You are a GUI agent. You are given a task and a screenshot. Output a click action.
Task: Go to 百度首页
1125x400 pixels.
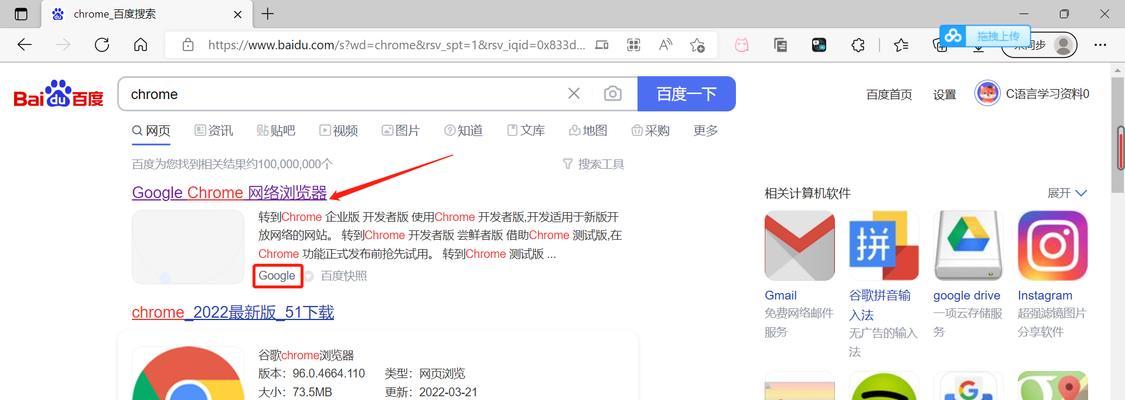tap(889, 94)
